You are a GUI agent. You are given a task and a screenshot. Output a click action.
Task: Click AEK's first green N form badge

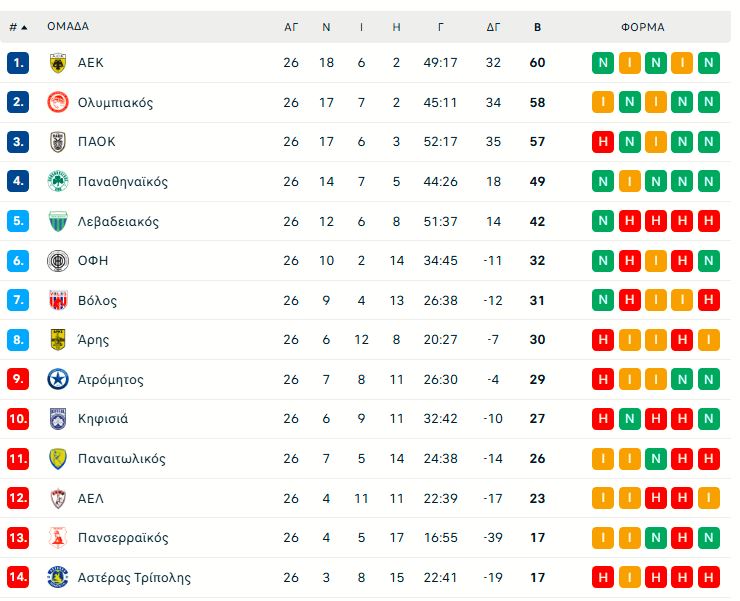[603, 63]
